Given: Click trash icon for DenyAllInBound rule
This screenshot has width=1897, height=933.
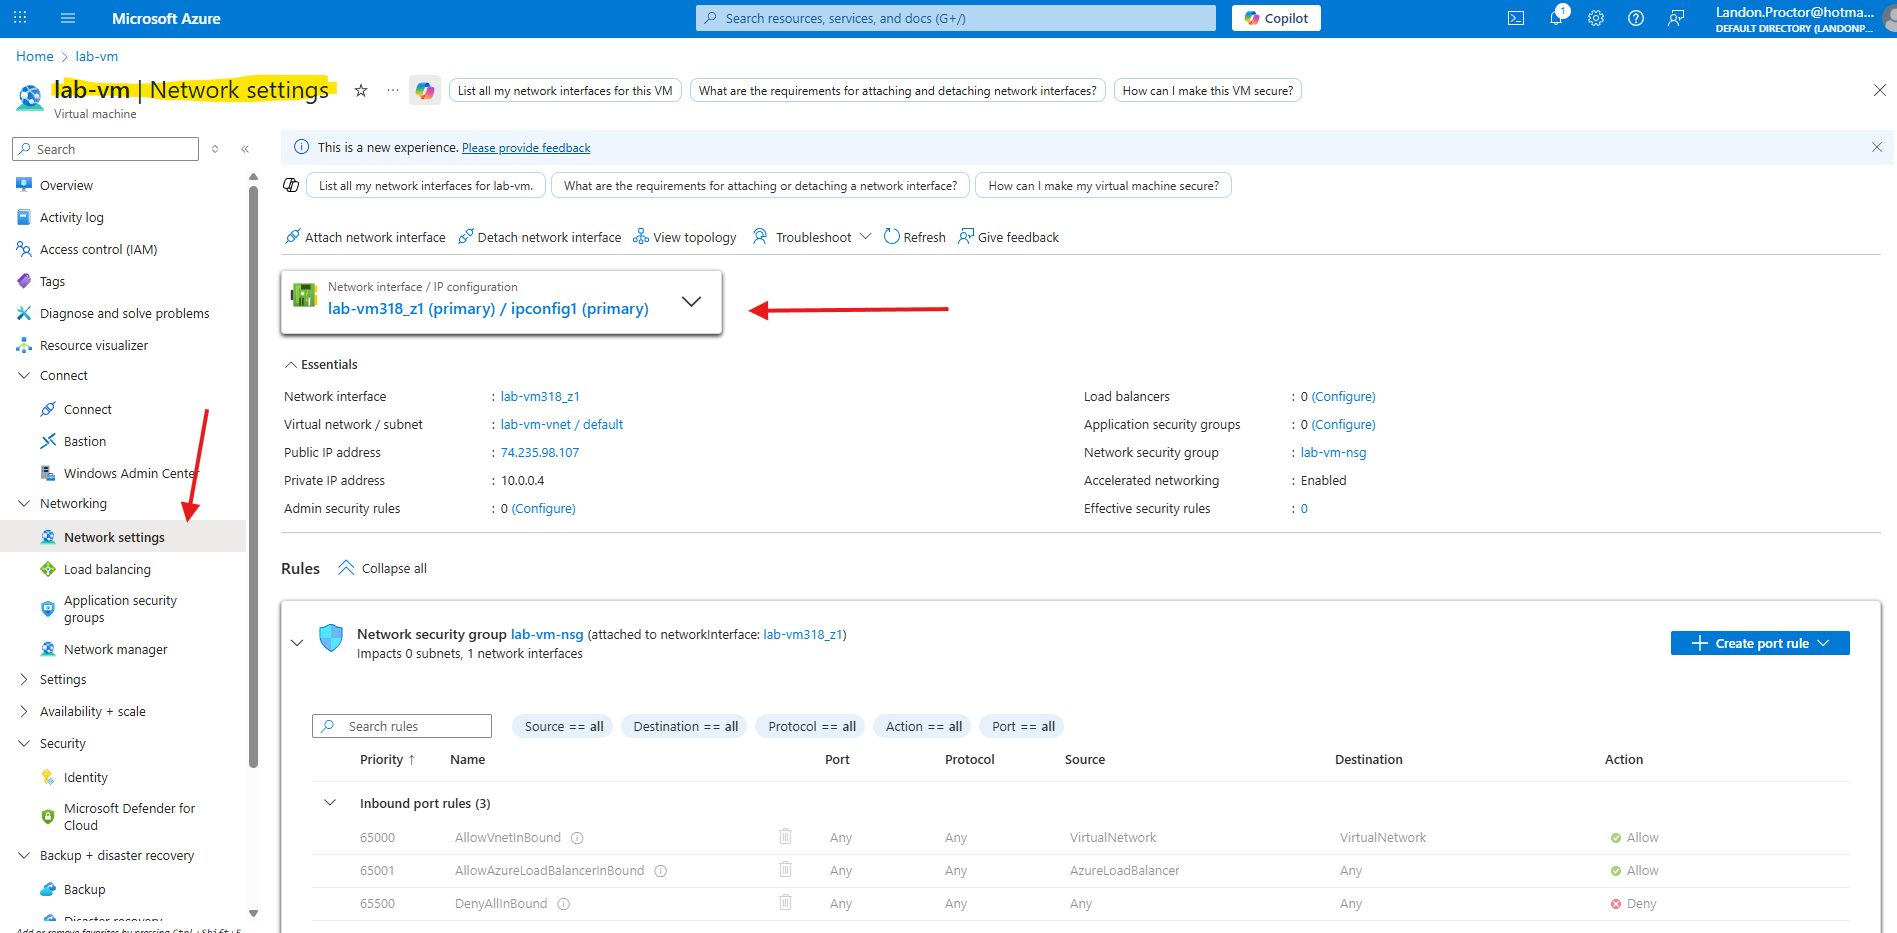Looking at the screenshot, I should point(785,902).
